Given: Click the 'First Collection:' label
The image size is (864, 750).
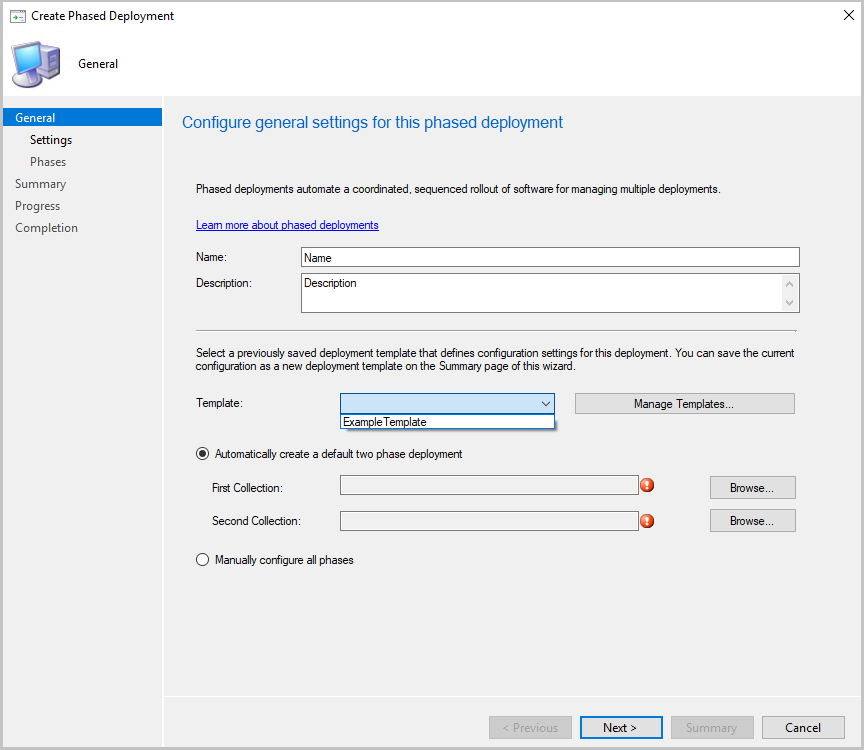Looking at the screenshot, I should point(247,488).
